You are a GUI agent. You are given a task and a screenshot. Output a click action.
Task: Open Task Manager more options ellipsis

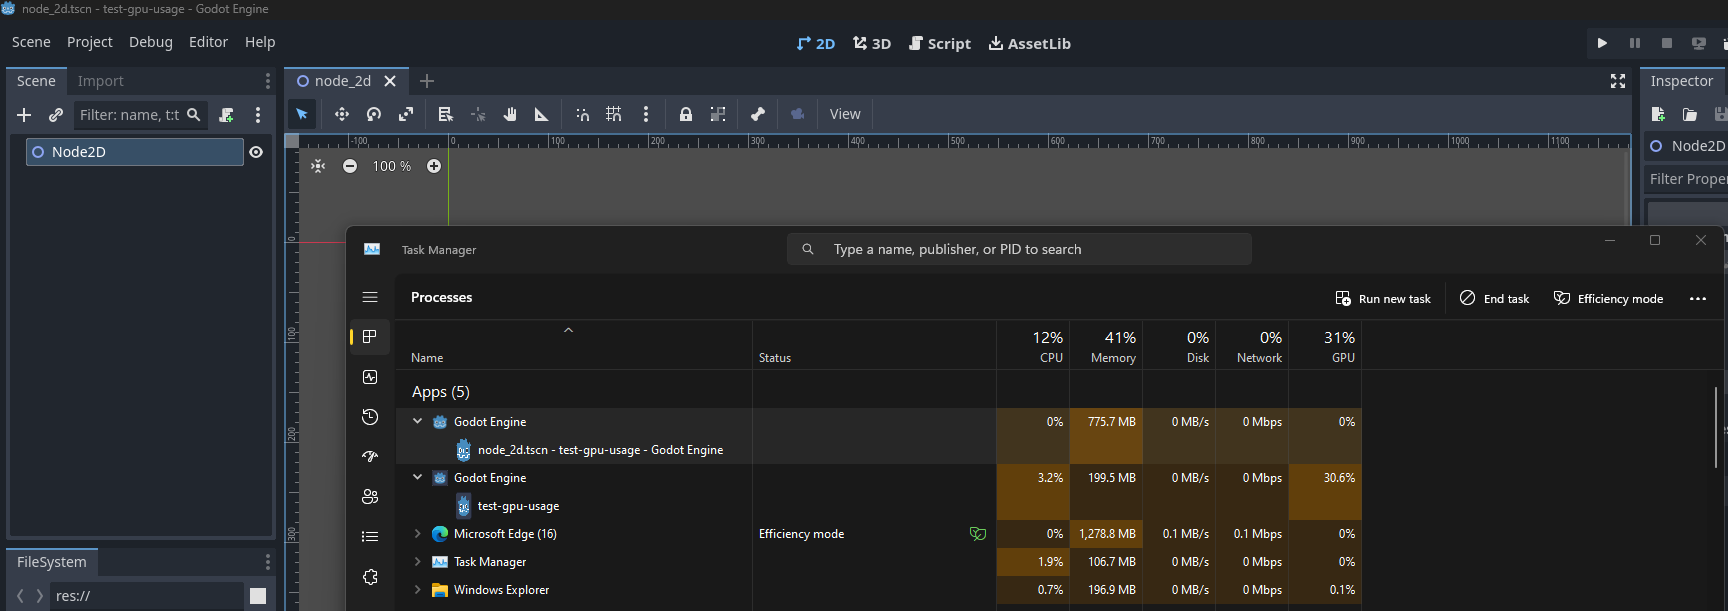(1698, 299)
